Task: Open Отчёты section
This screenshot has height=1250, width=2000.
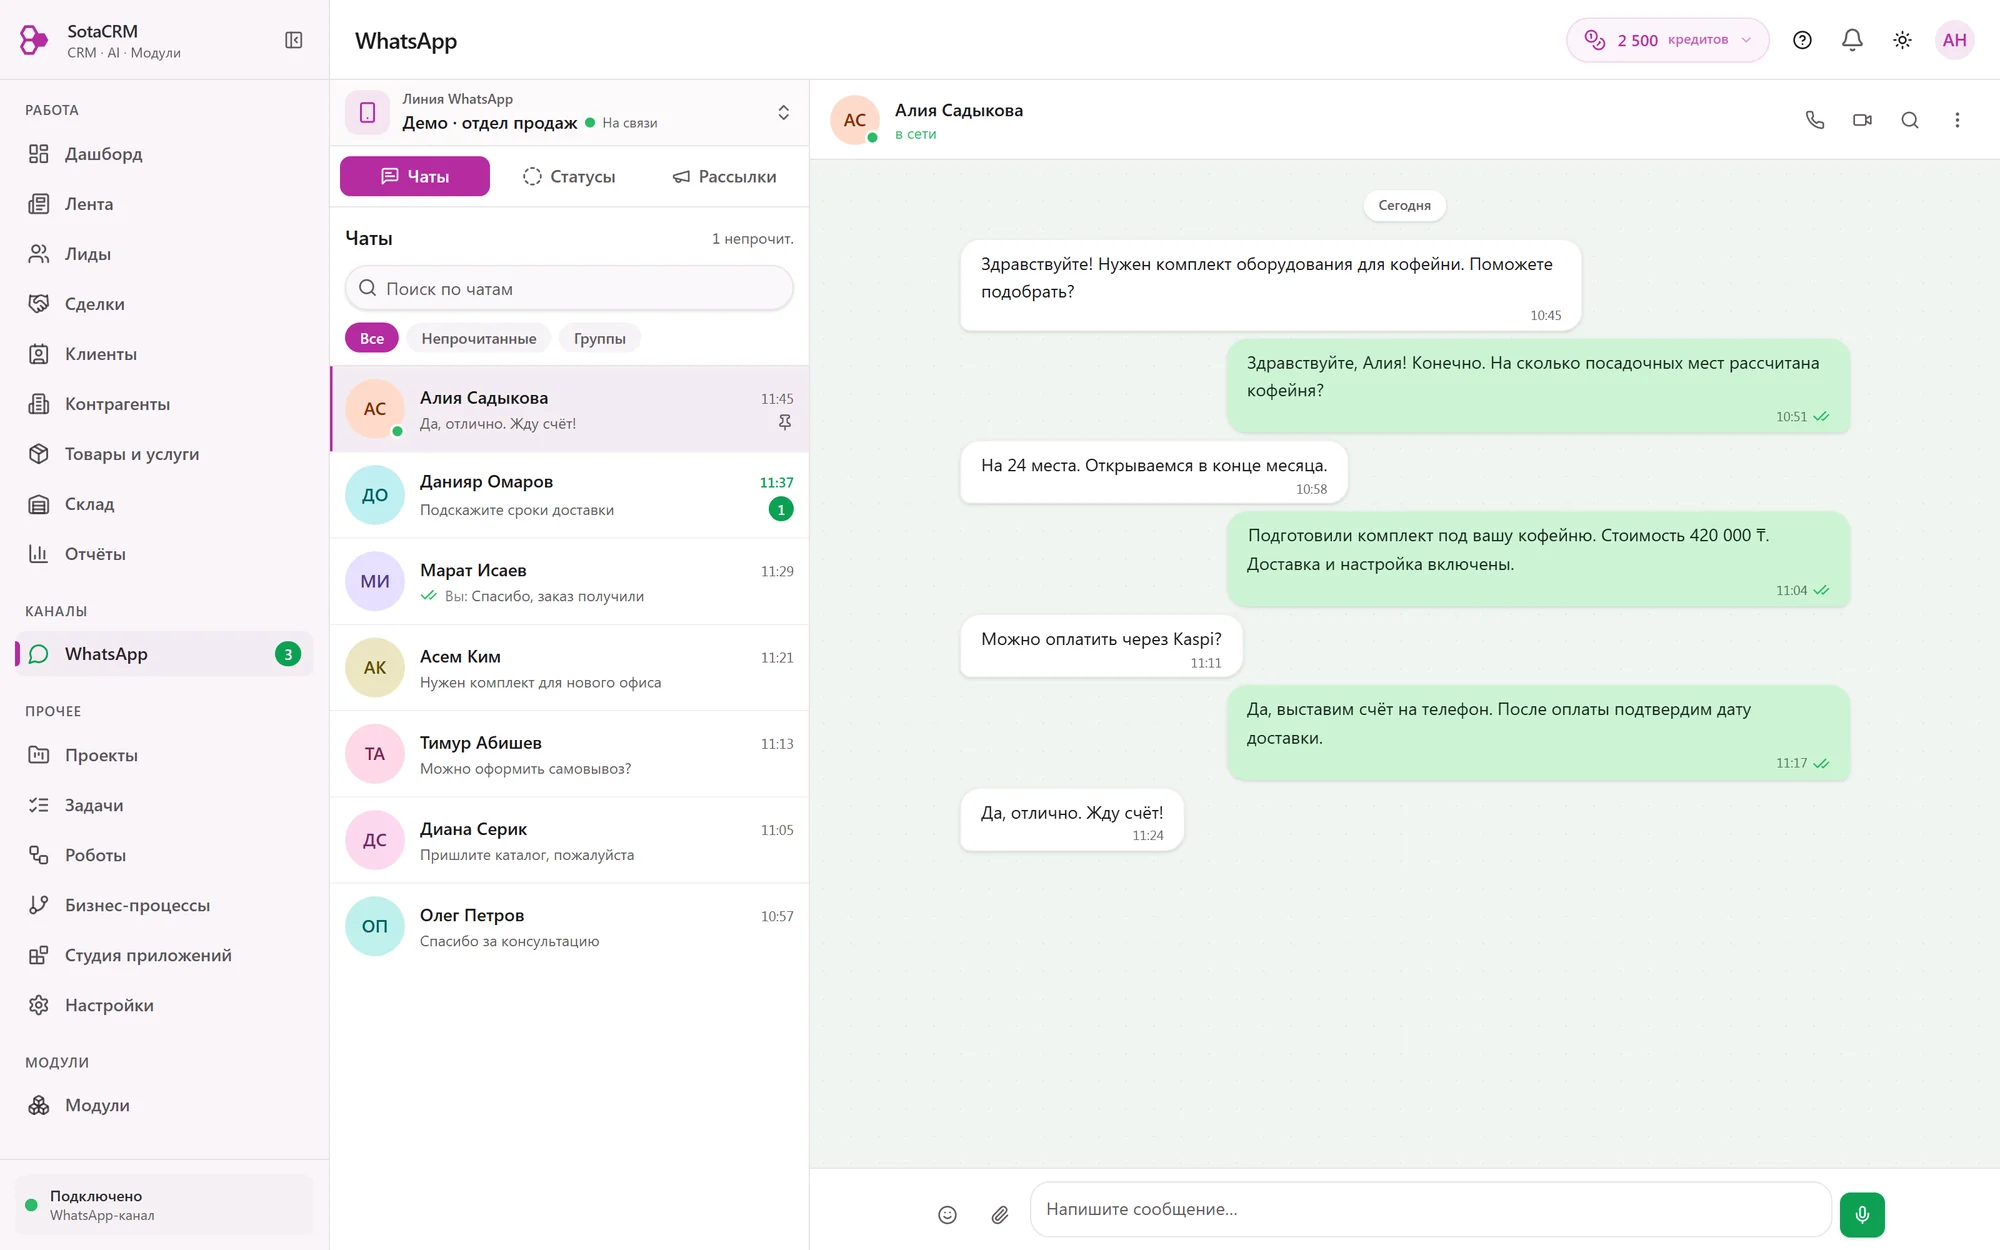Action: coord(164,554)
